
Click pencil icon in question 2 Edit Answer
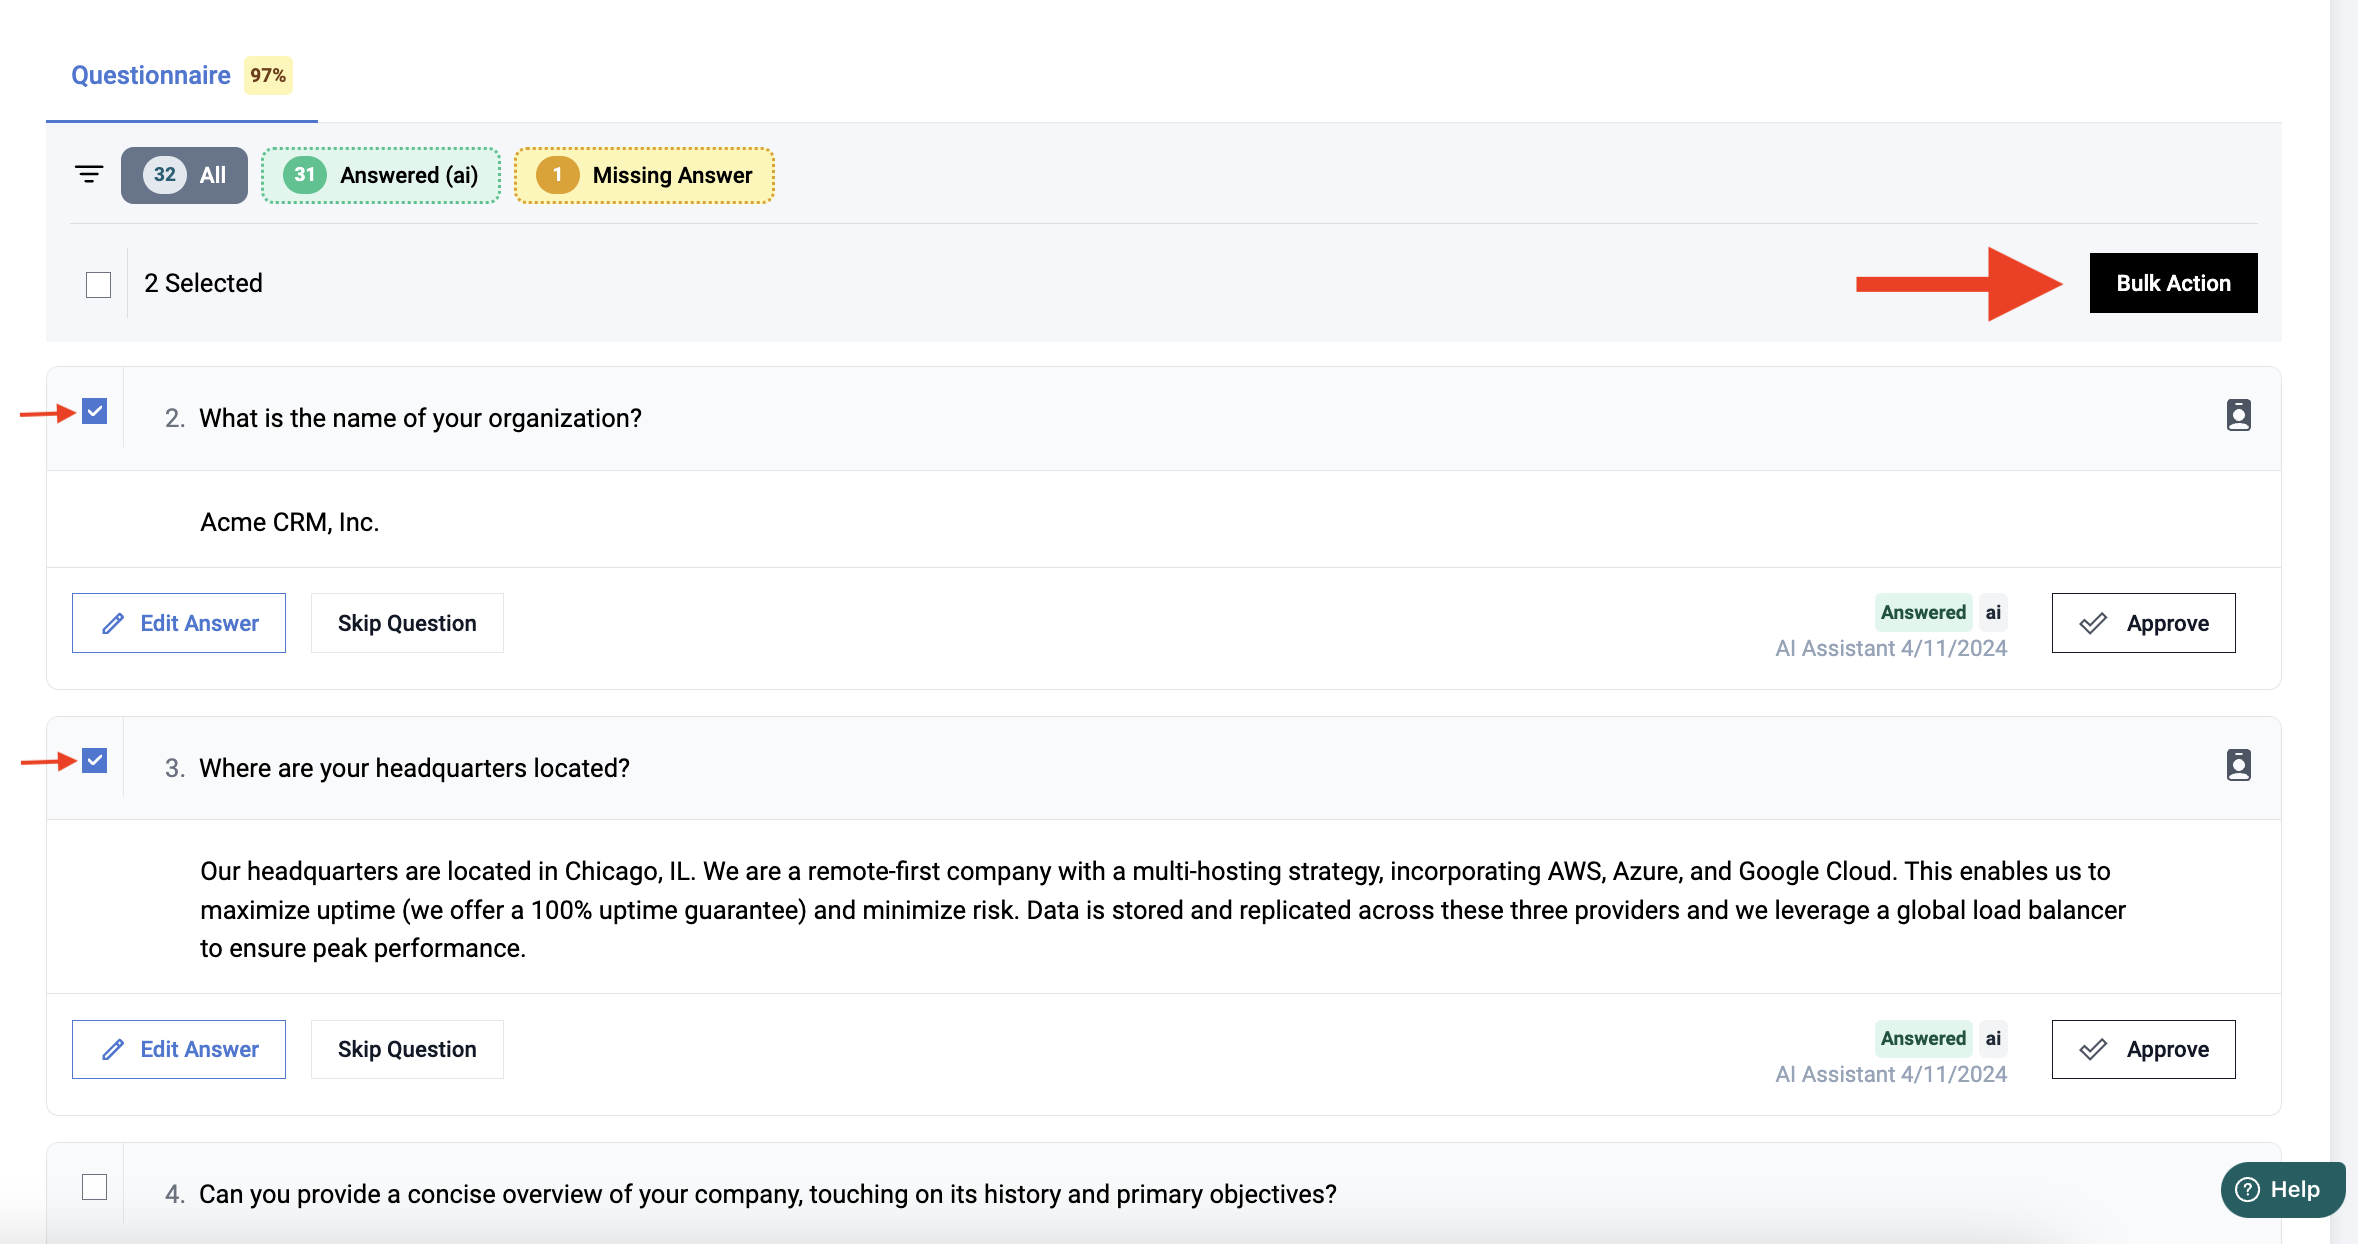coord(114,623)
